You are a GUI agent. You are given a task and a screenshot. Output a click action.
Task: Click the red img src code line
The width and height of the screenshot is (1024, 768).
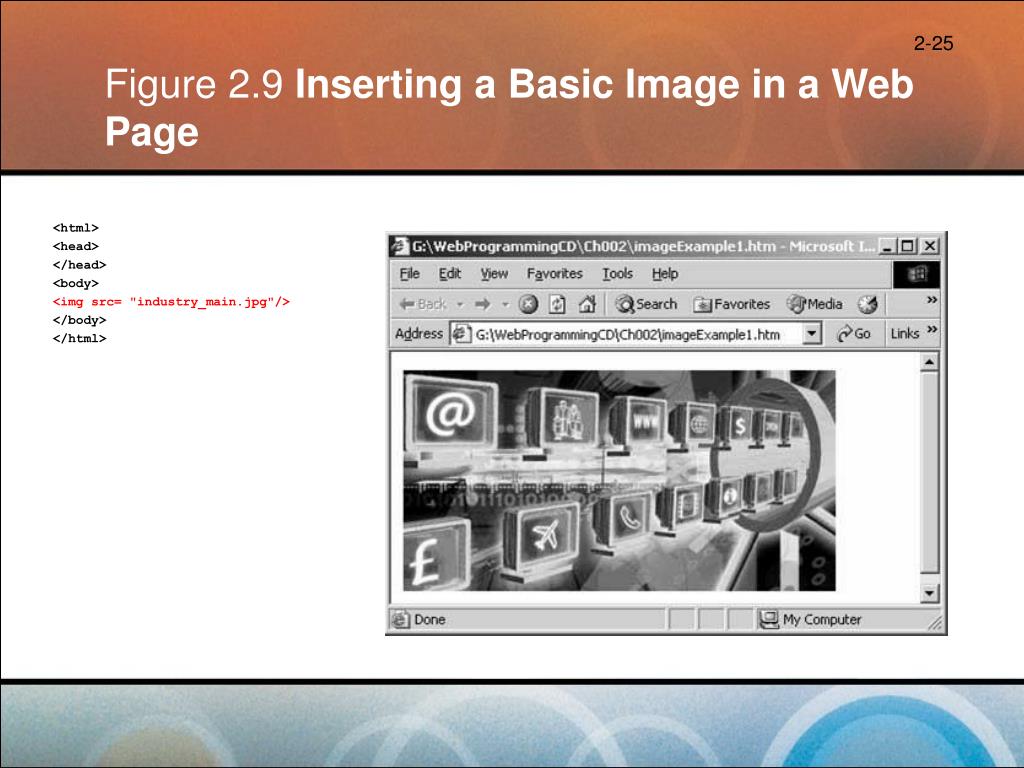[x=171, y=302]
